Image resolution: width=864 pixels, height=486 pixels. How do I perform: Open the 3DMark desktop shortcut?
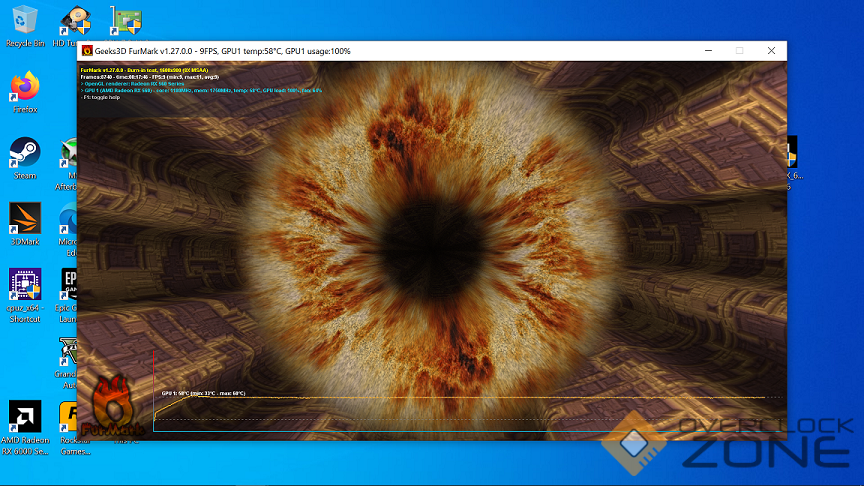[25, 224]
